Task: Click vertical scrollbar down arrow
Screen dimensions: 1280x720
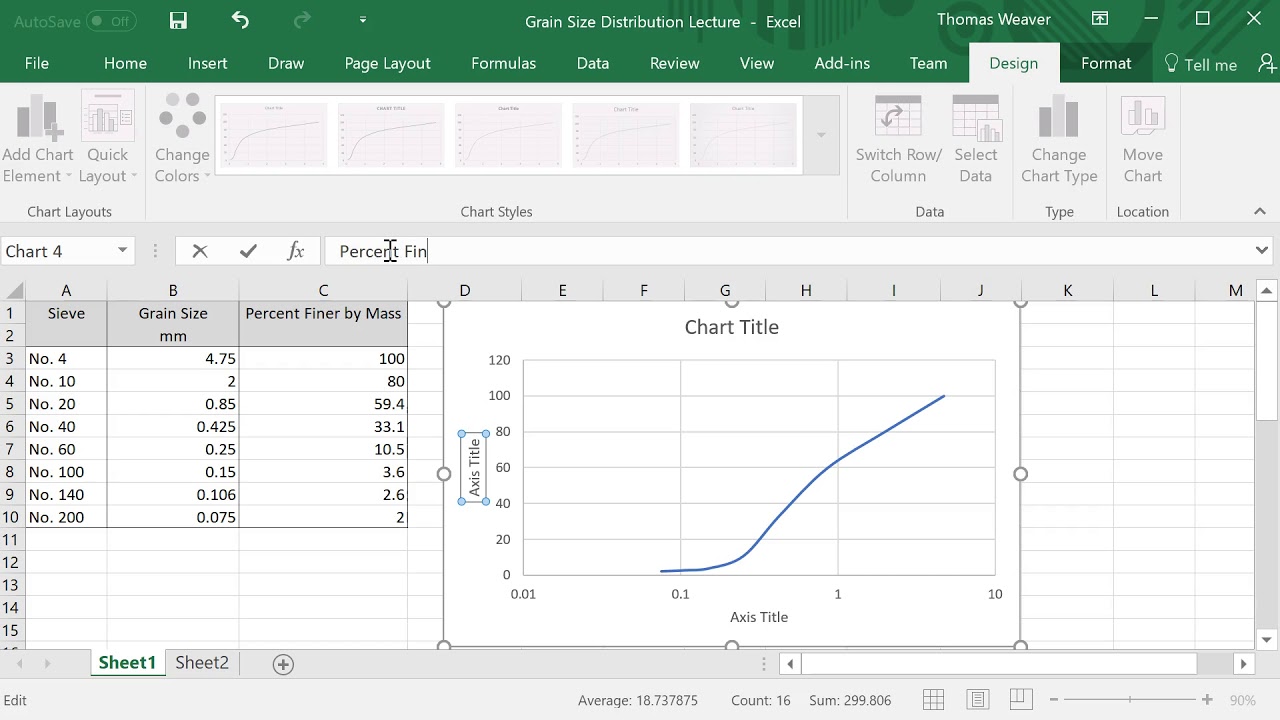Action: pos(1267,639)
